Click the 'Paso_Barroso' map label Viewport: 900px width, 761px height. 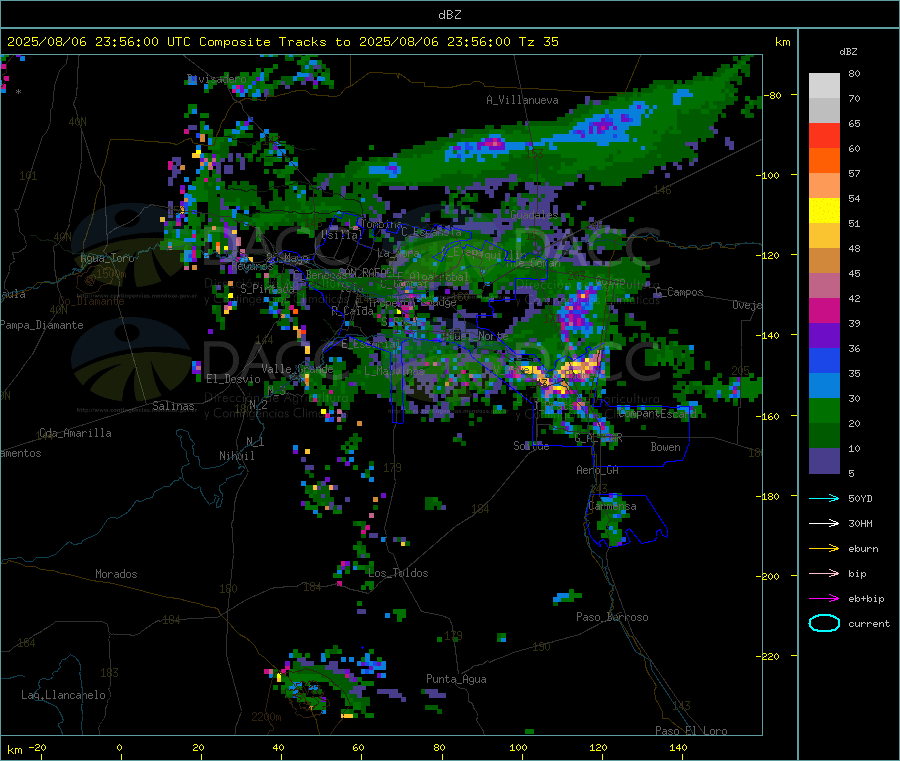click(x=612, y=617)
